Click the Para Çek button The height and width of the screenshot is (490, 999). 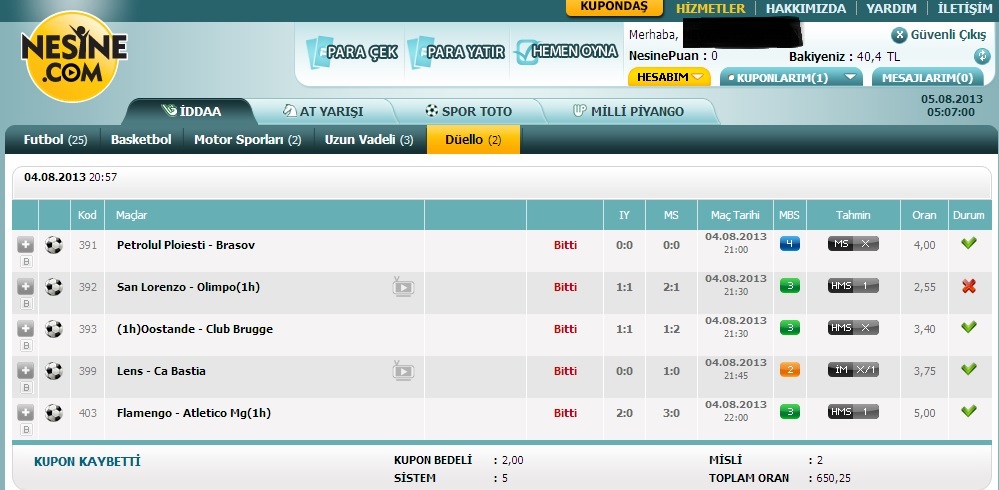click(x=352, y=52)
